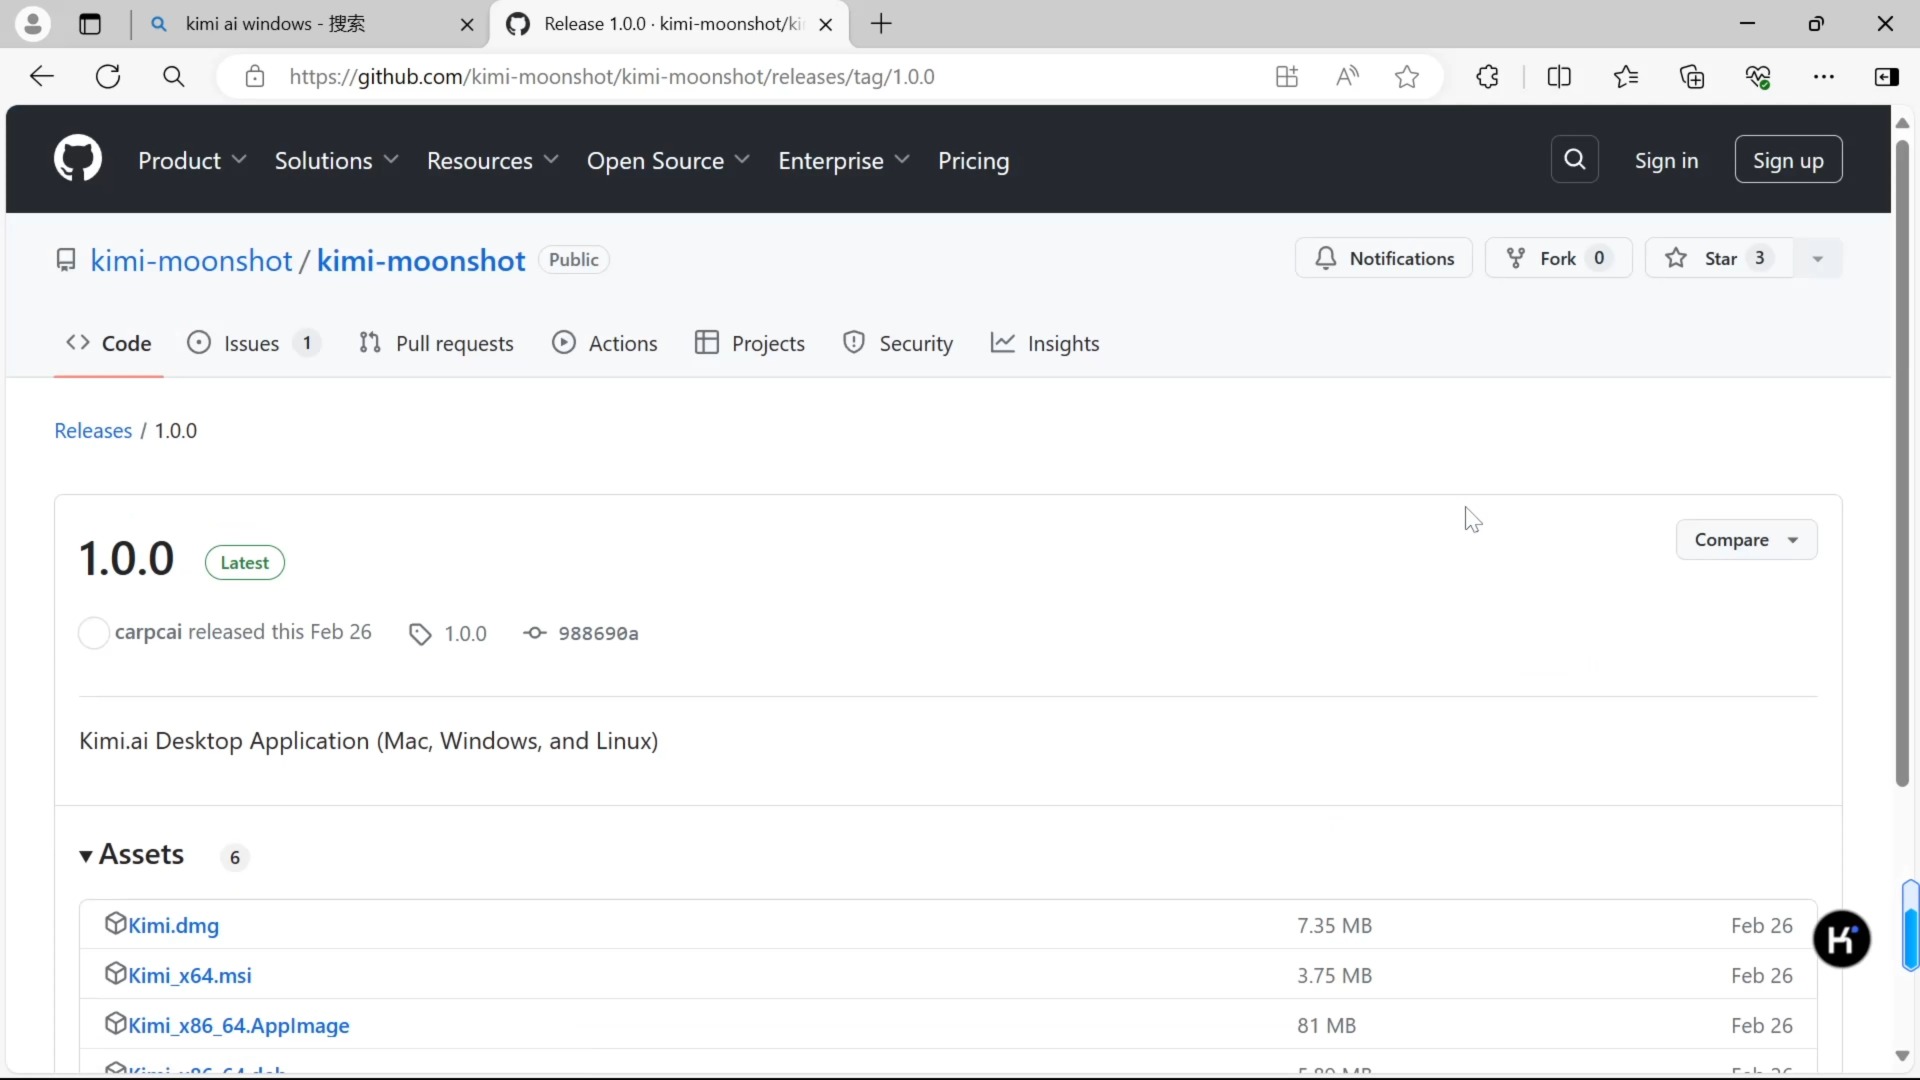Click package icon beside Kimi_x64.msi
1920x1080 pixels.
click(115, 974)
